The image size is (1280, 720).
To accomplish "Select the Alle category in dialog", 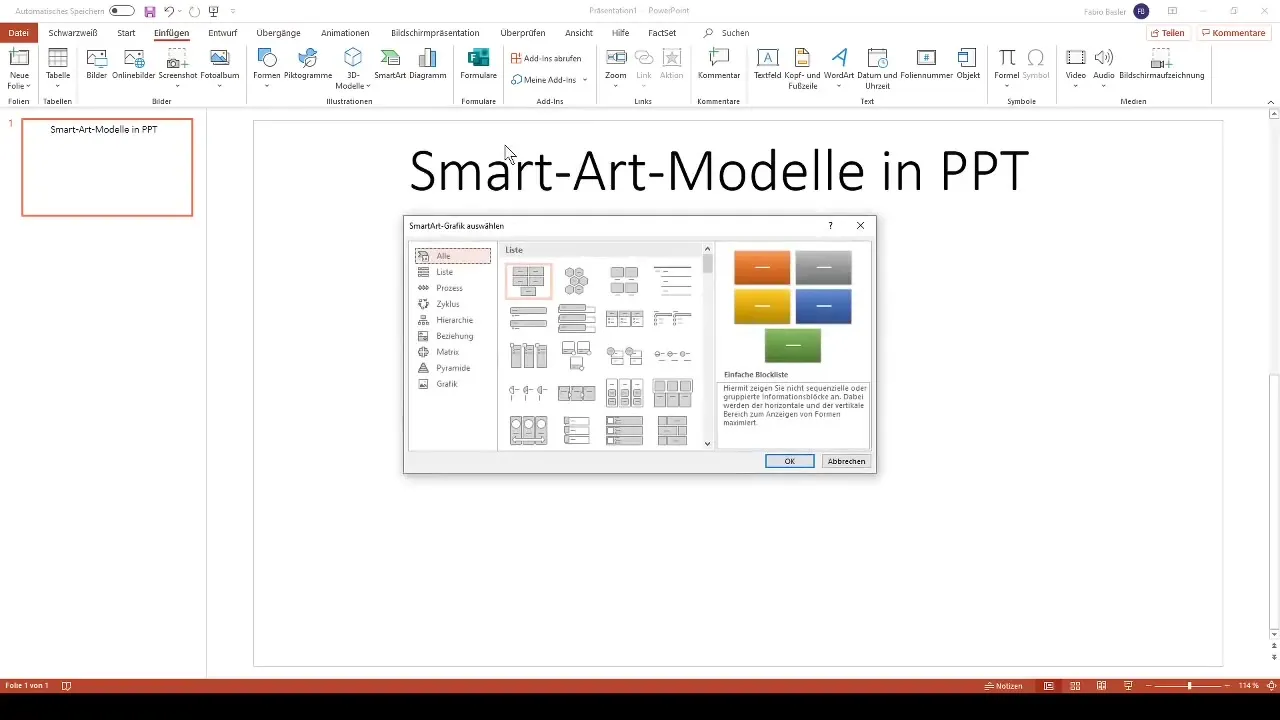I will click(x=453, y=256).
